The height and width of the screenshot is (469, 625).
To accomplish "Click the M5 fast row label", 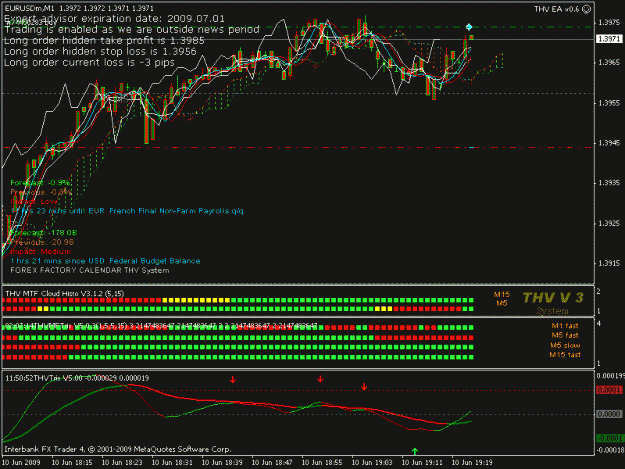I will click(x=565, y=336).
